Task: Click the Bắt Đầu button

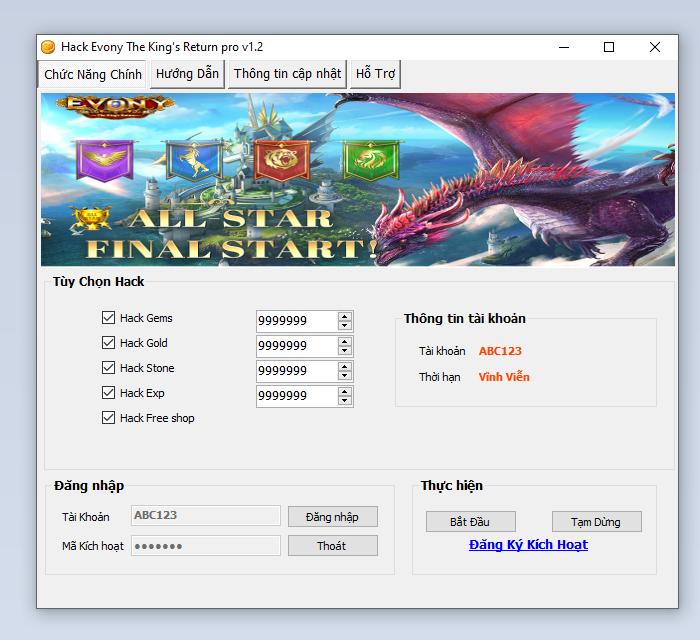Action: point(470,522)
